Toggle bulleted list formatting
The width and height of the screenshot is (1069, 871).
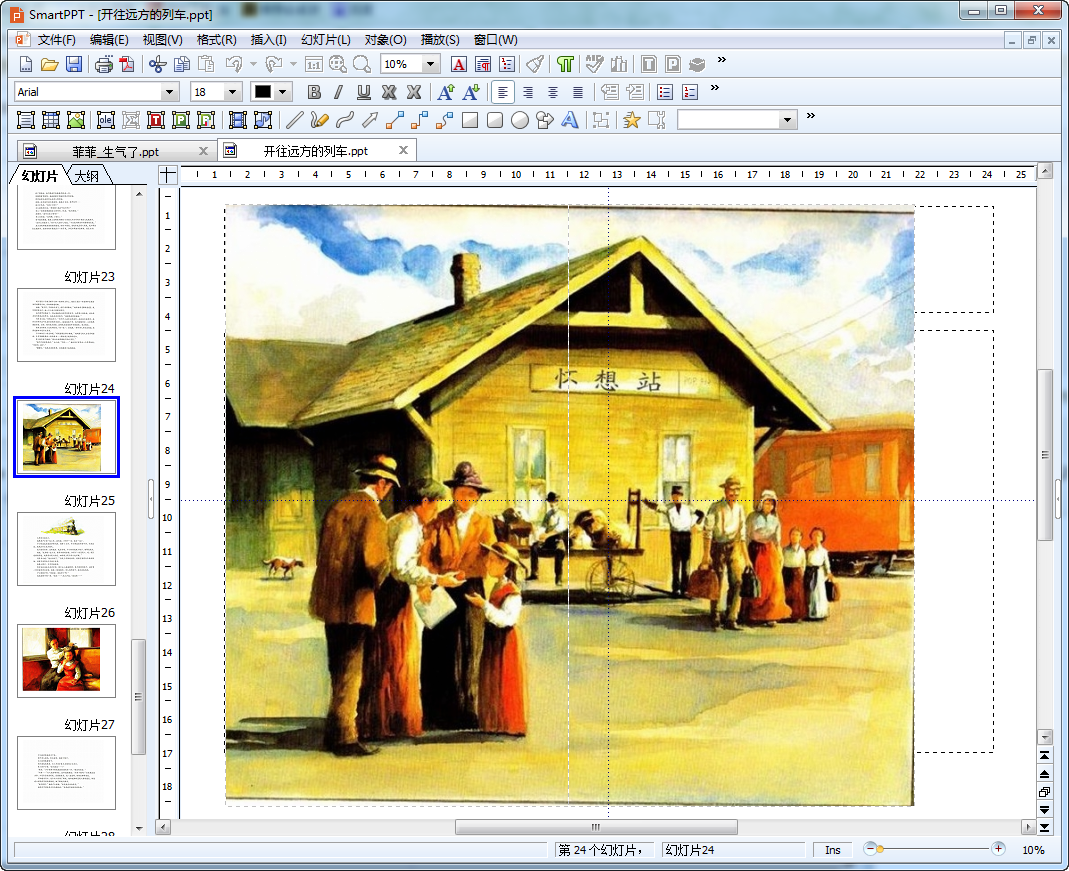pos(665,92)
